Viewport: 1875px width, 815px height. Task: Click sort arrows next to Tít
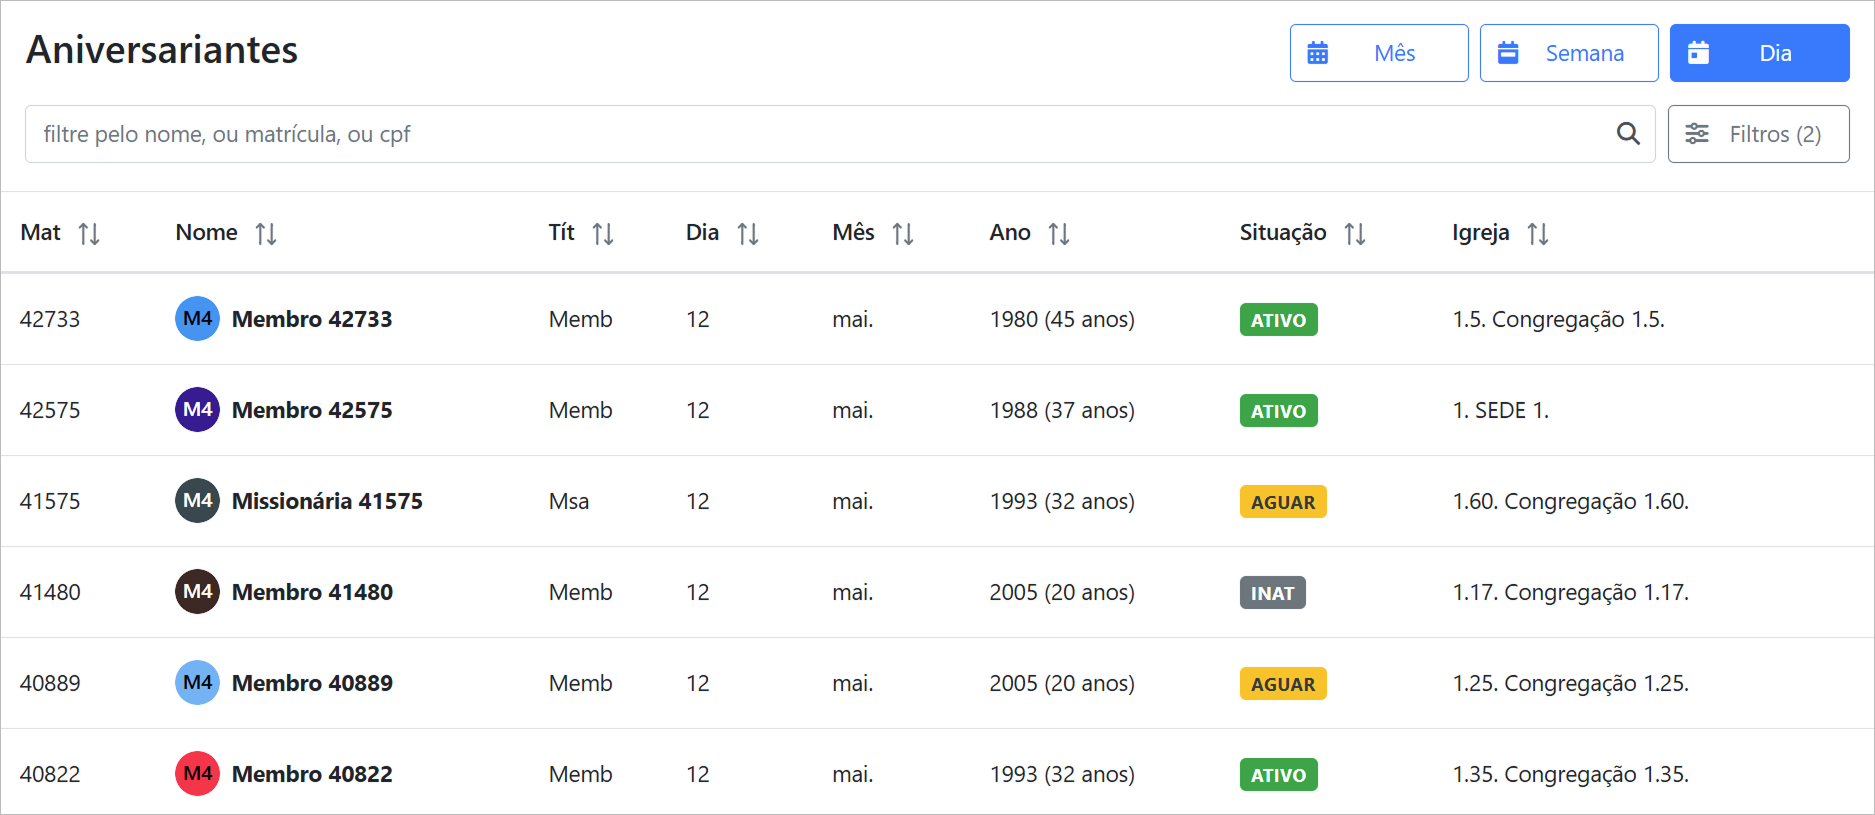coord(602,234)
